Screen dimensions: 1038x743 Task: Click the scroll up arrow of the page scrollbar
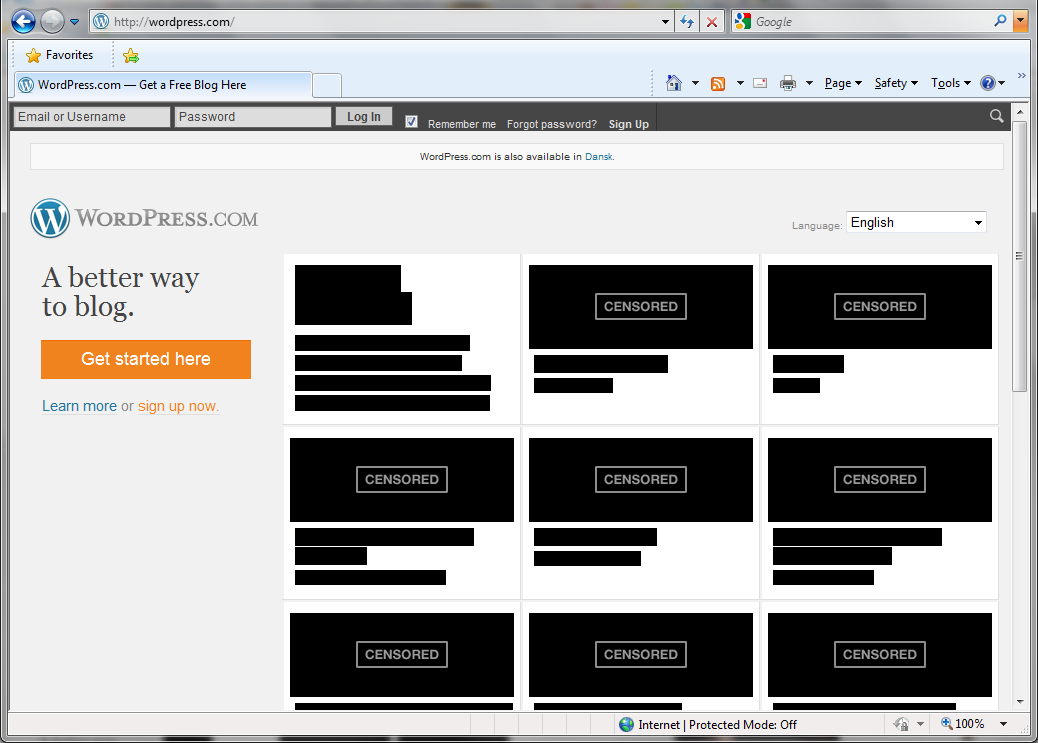(1019, 112)
